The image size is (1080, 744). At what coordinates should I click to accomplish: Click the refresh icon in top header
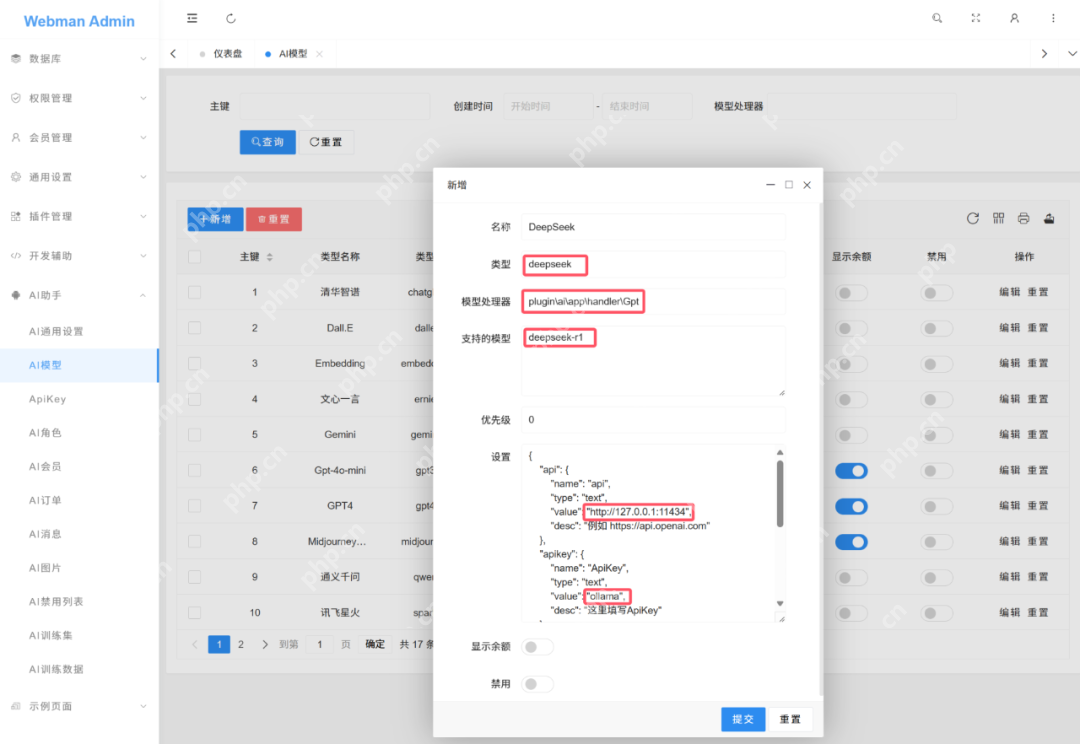coord(231,18)
